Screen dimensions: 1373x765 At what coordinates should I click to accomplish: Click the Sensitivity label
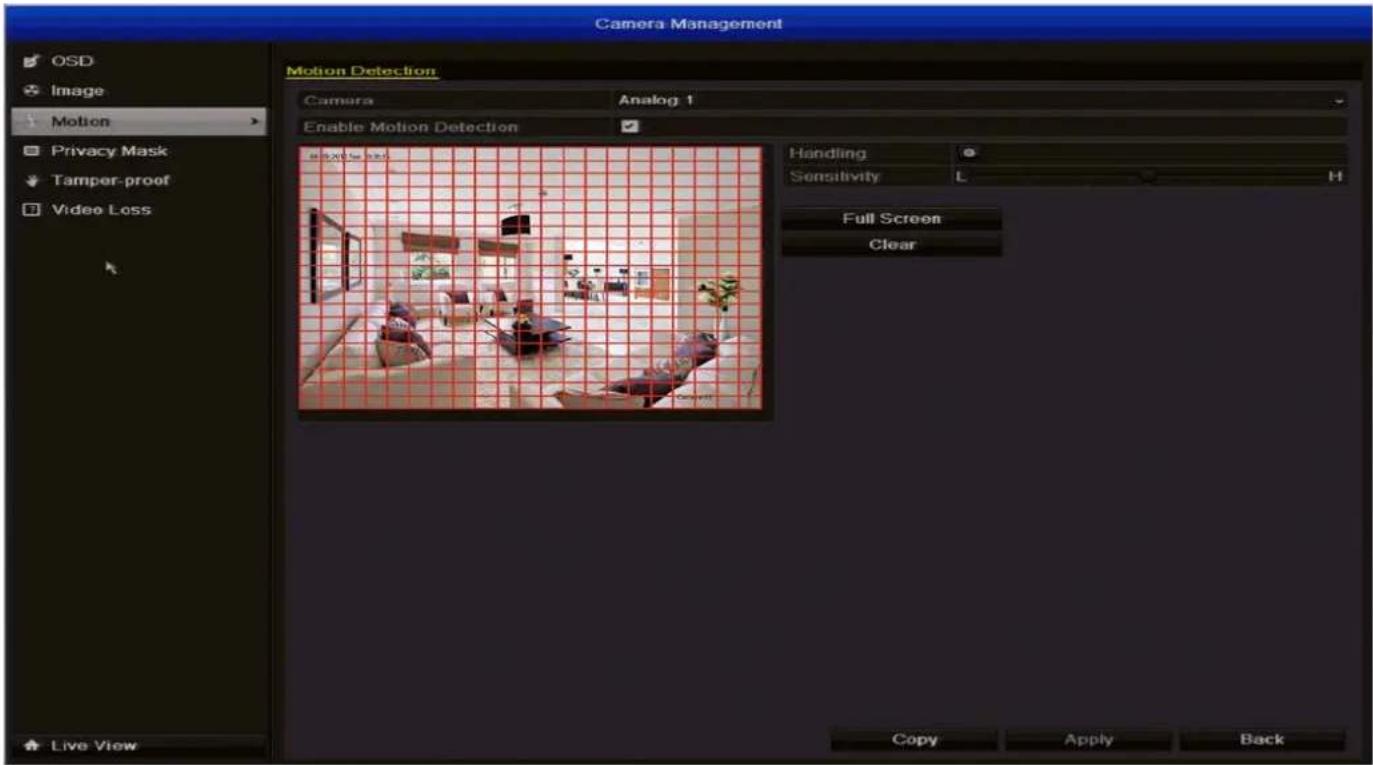click(x=834, y=177)
